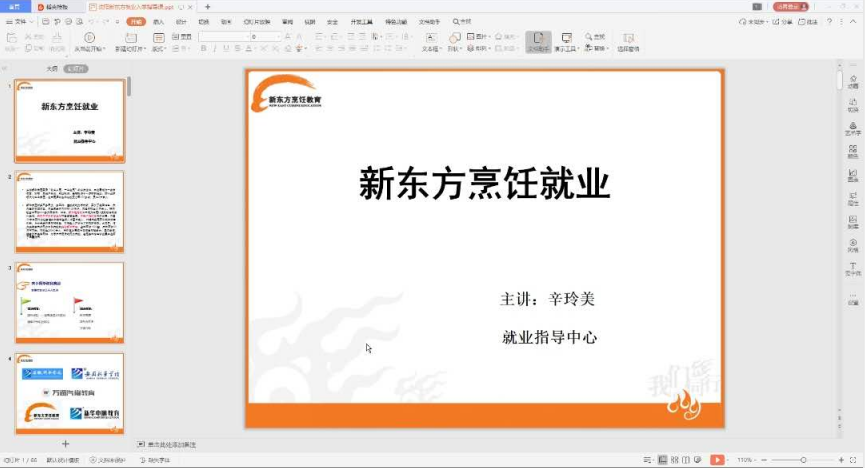Click the paste clipboard icon
865x468 pixels.
(11, 38)
